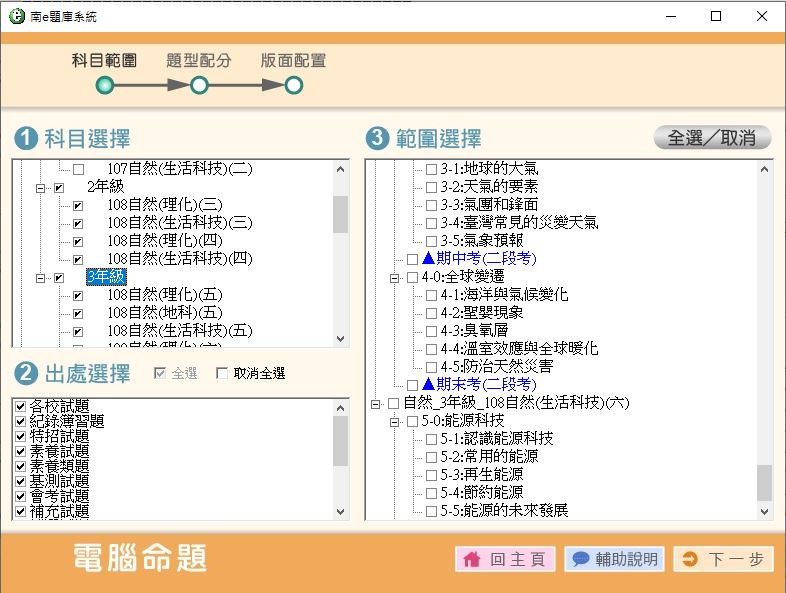Collapse the 4-0:全球變遷 chapter node
786x593 pixels.
click(x=394, y=277)
